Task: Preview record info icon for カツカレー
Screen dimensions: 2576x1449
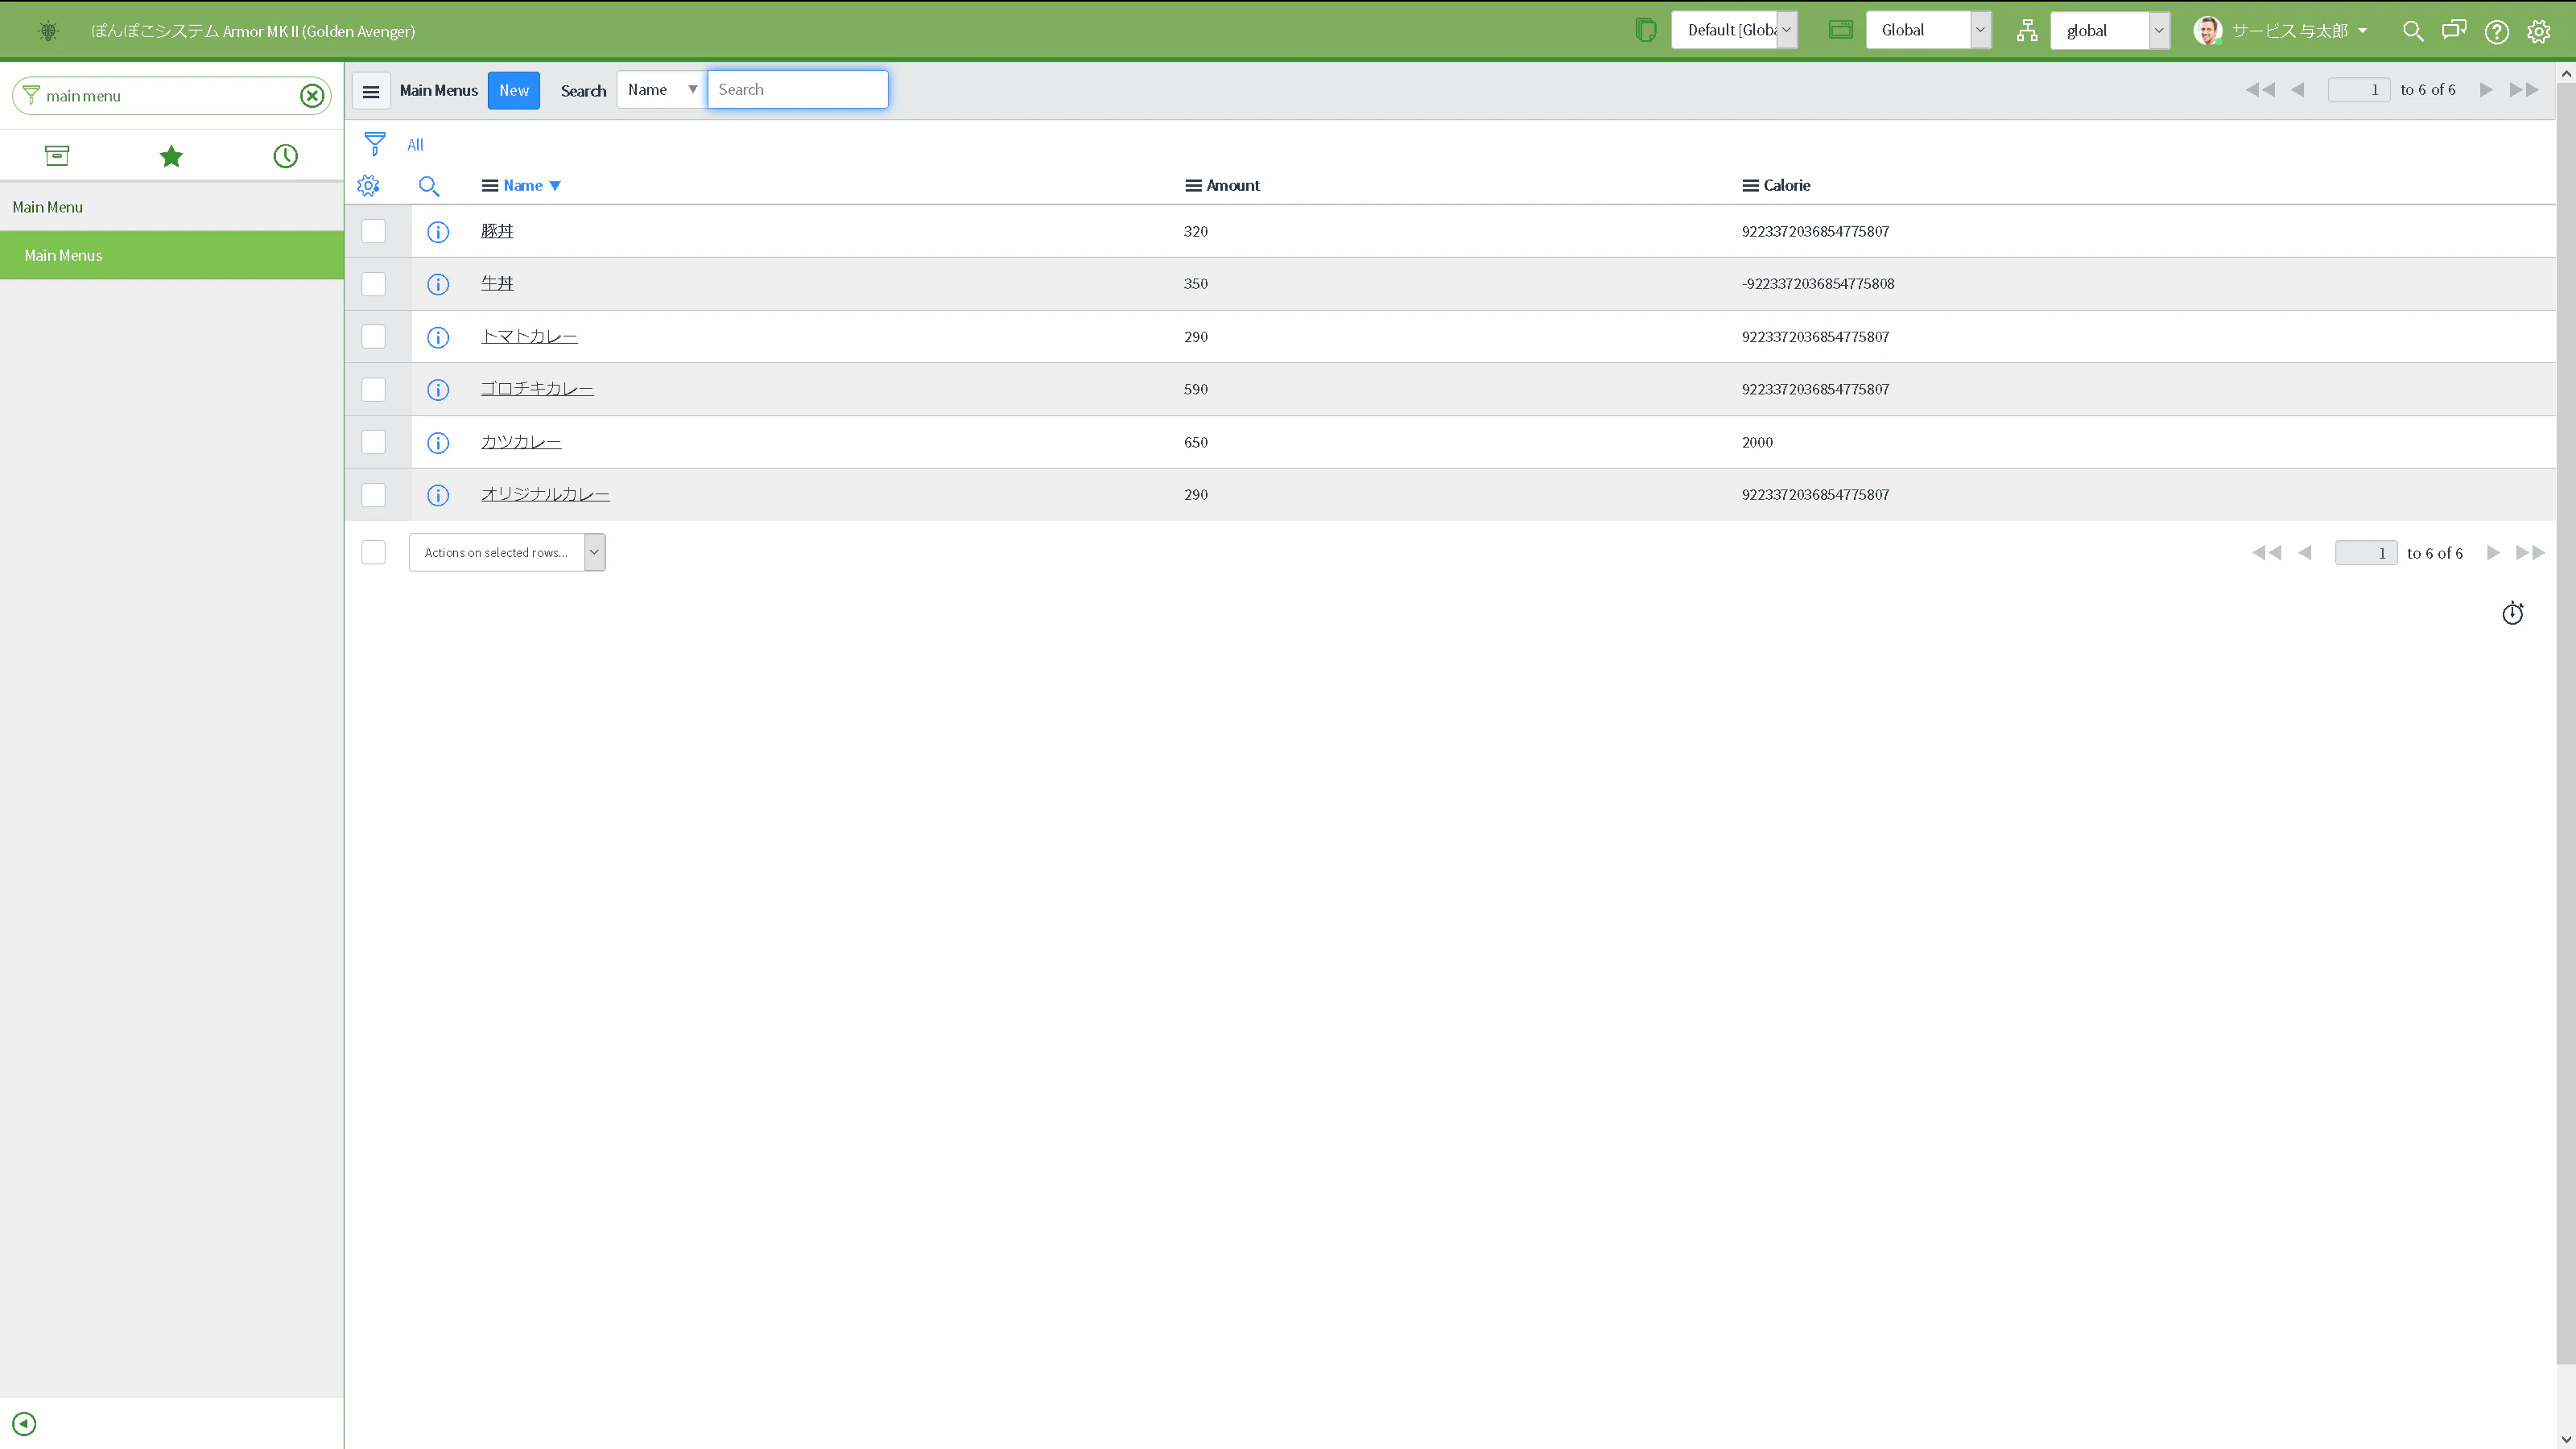Action: coord(438,443)
